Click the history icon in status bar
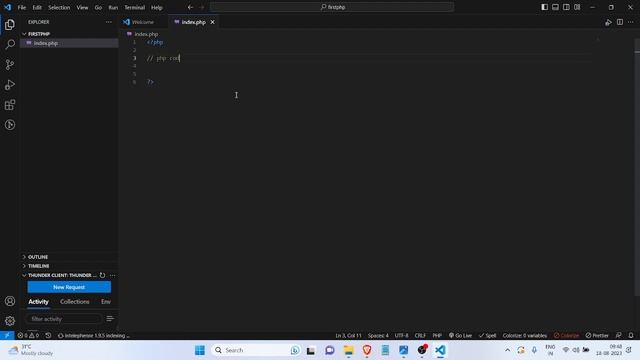 (x=48, y=336)
